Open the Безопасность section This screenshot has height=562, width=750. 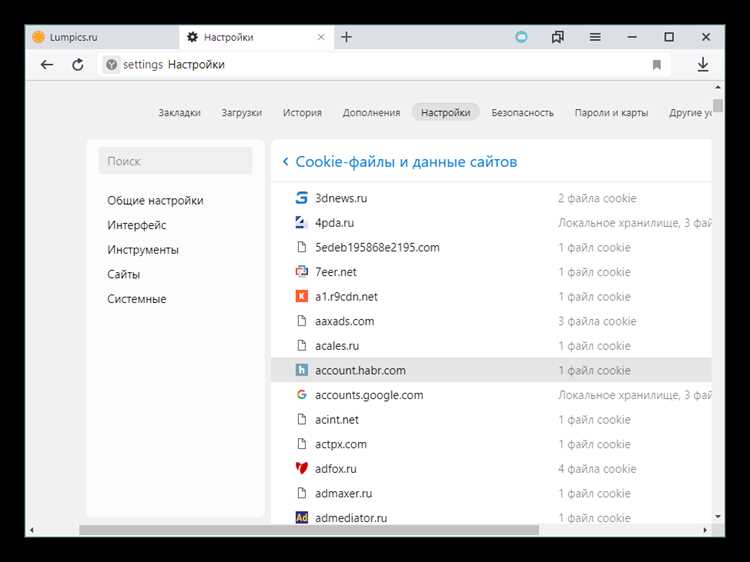pyautogui.click(x=522, y=113)
